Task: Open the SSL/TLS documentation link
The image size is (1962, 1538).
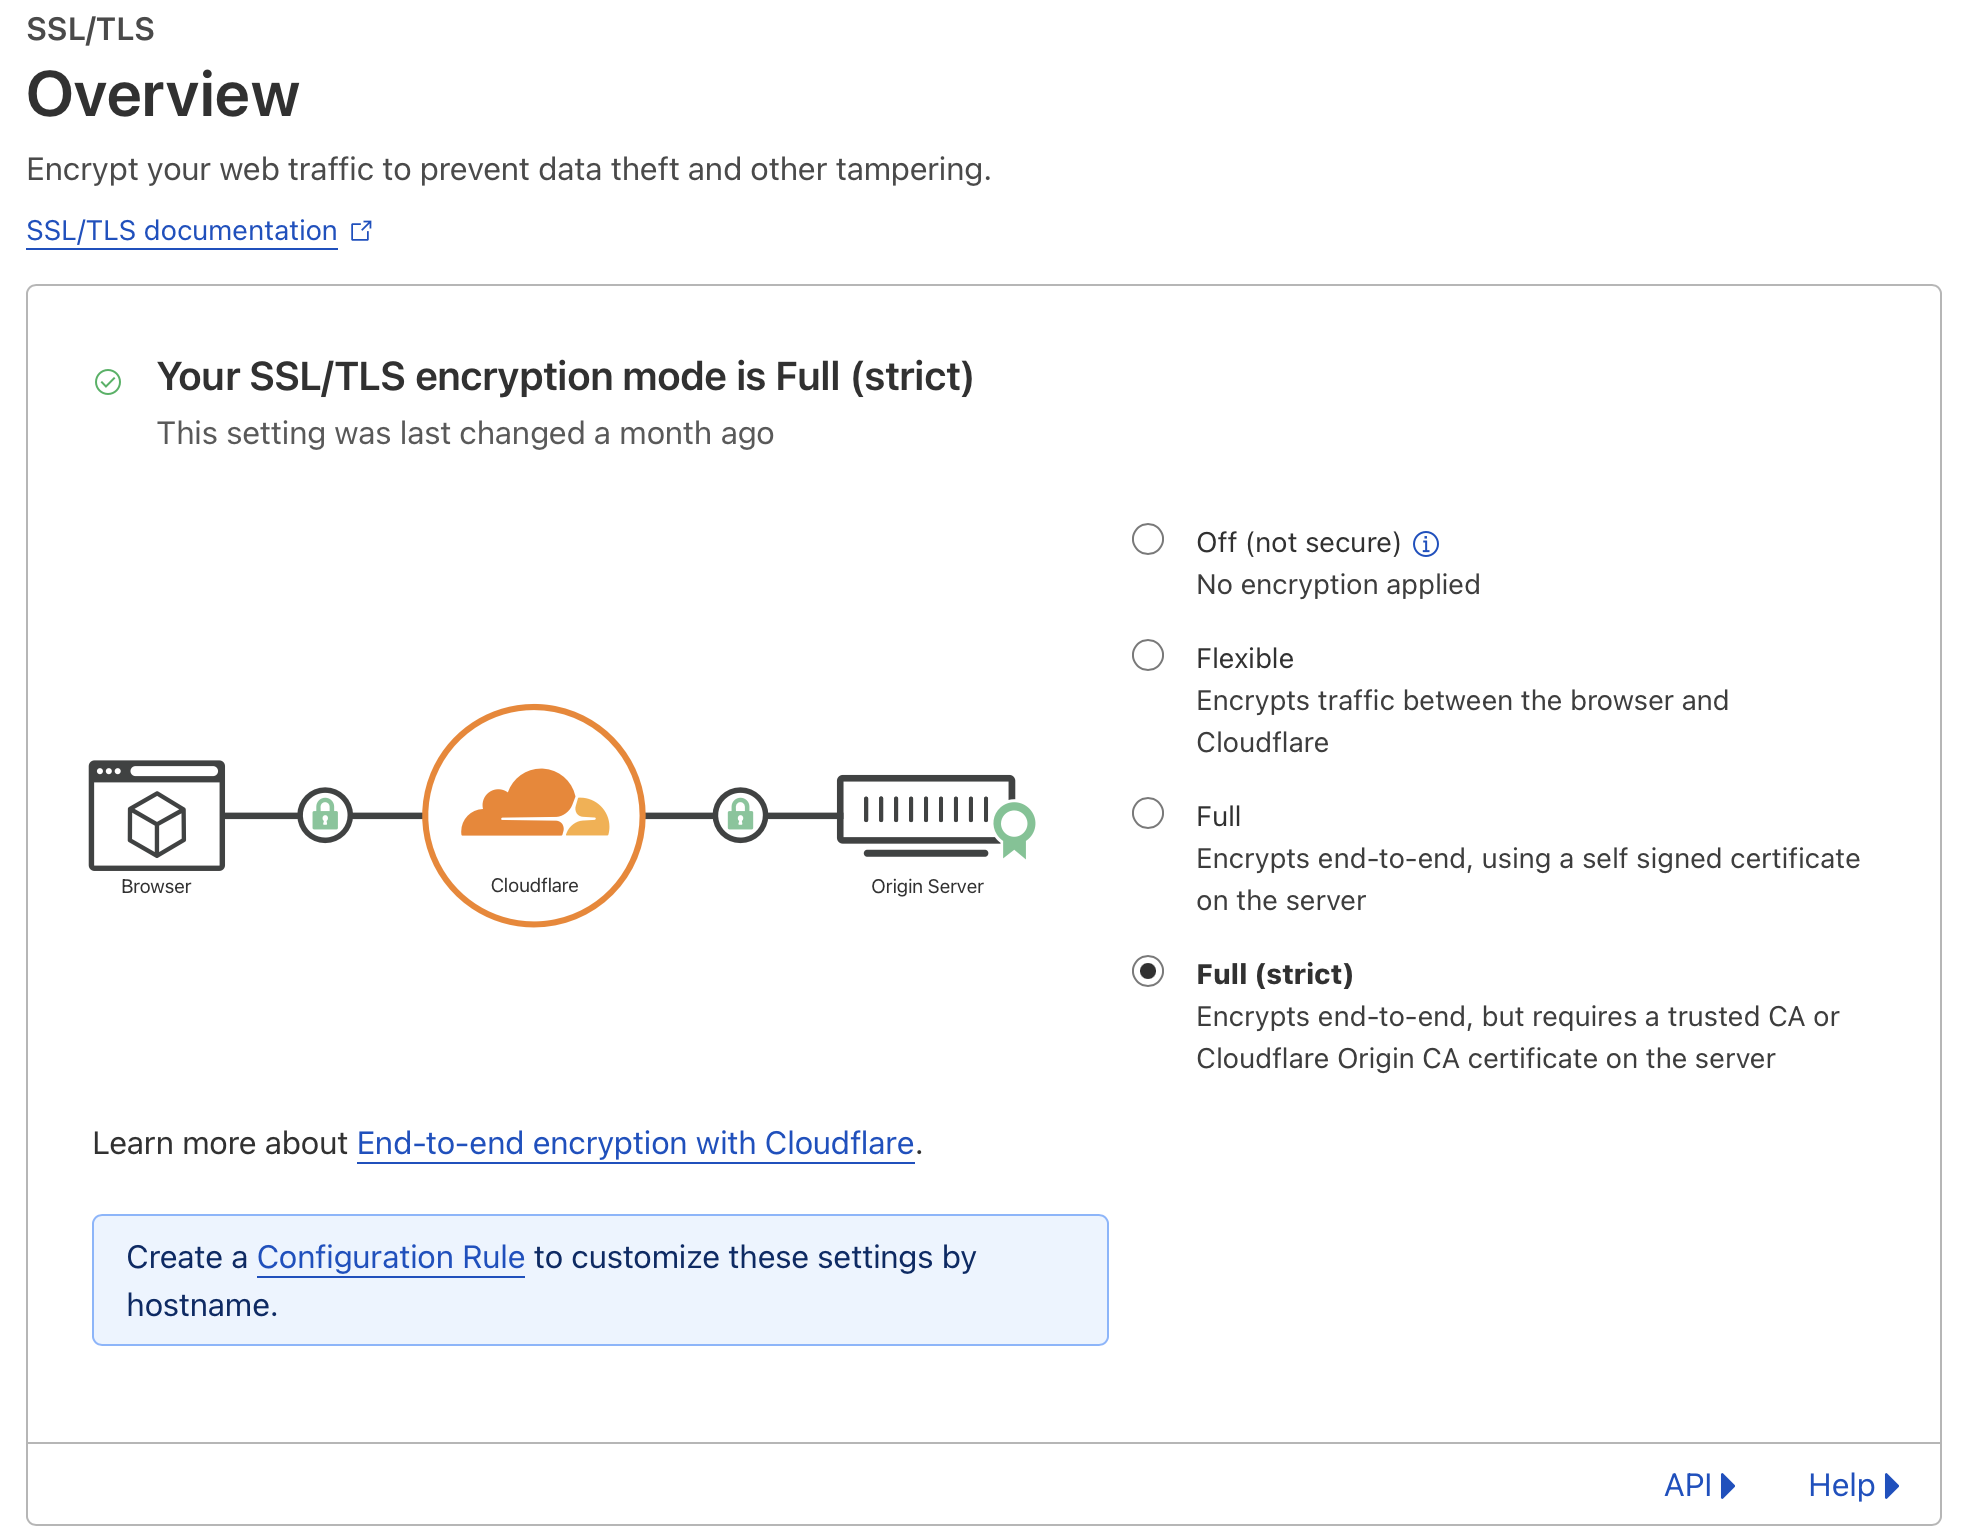Action: click(181, 231)
